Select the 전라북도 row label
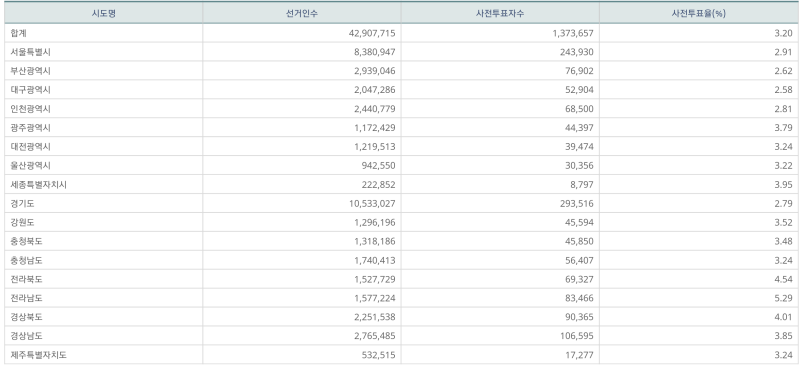The image size is (800, 369). [x=27, y=279]
